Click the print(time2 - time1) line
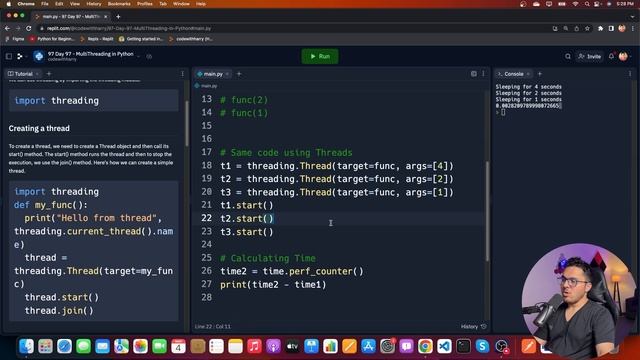This screenshot has width=640, height=360. 273,284
